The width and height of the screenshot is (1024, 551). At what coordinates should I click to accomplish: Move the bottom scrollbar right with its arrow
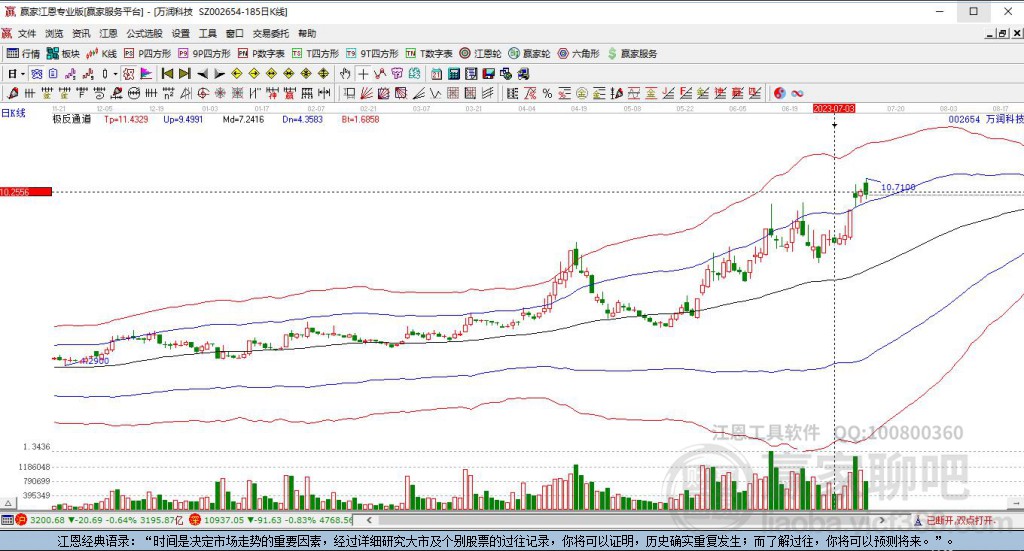[882, 520]
